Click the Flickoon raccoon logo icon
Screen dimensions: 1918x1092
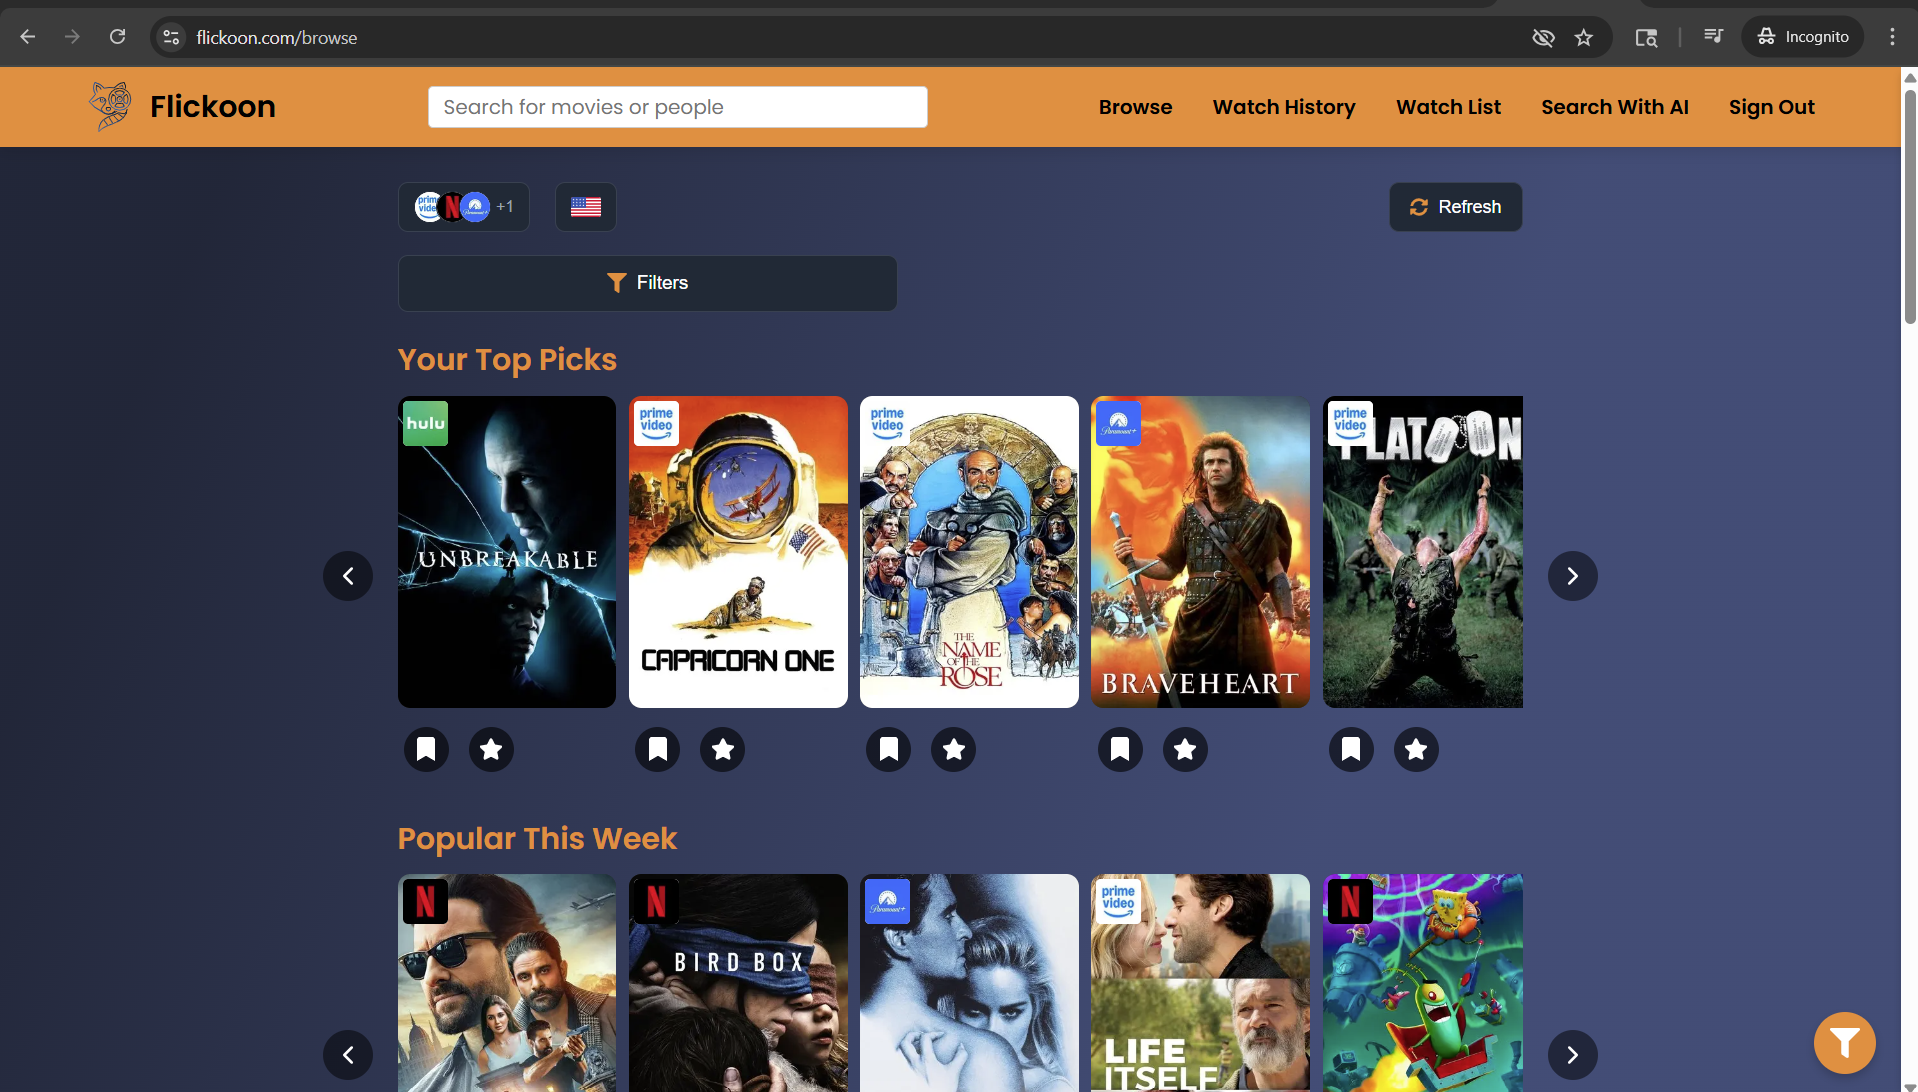[110, 106]
